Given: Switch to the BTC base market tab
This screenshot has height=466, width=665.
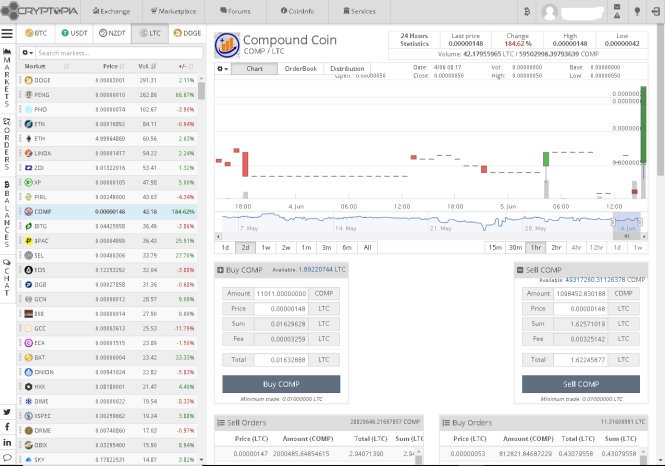Looking at the screenshot, I should [x=36, y=33].
